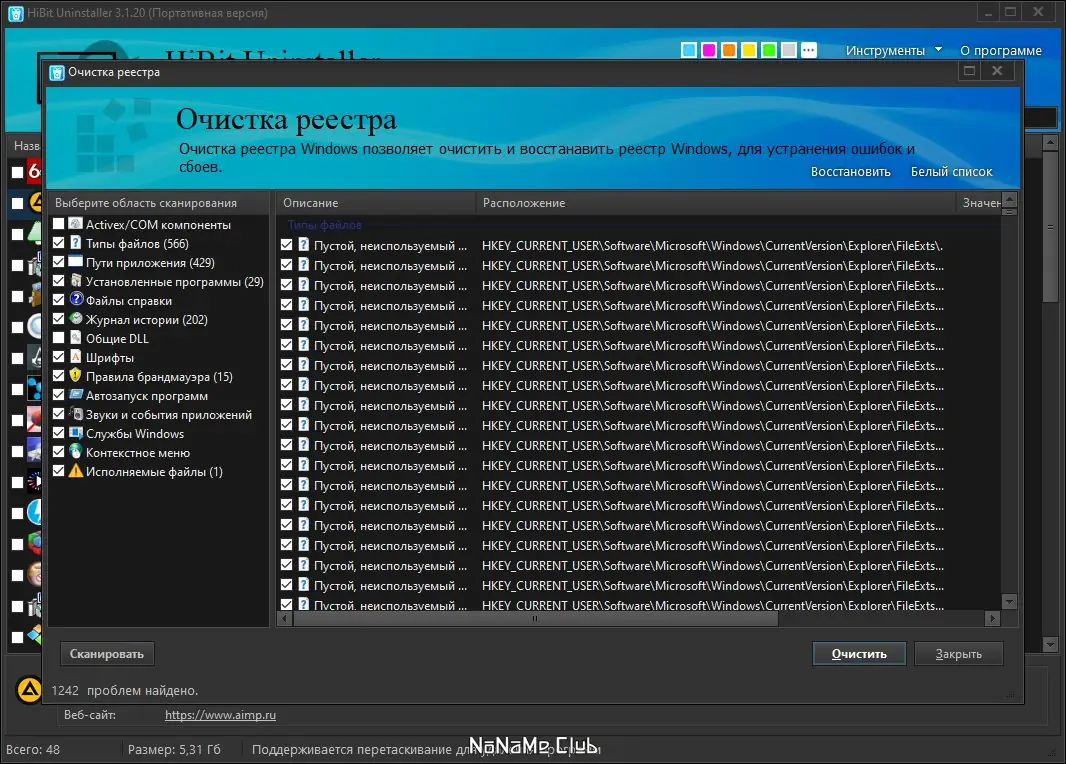The image size is (1066, 764).
Task: Uncheck the 'Типы файлов (566)' checkbox
Action: point(58,243)
